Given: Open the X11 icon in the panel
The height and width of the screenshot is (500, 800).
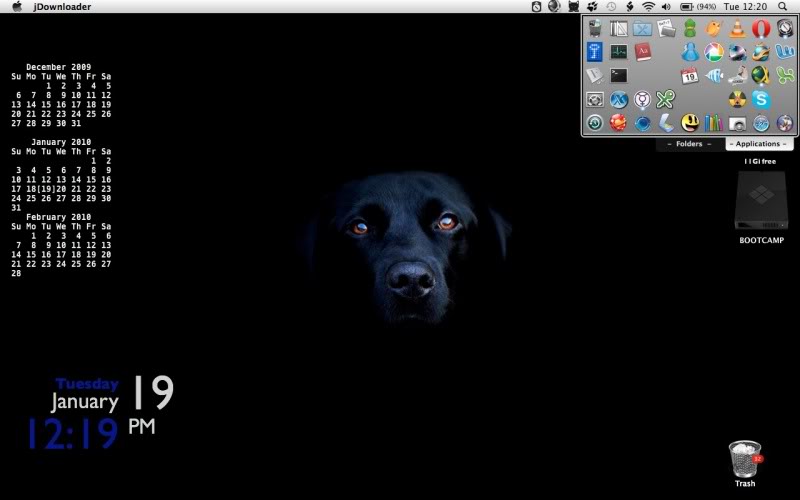Looking at the screenshot, I should coord(619,99).
